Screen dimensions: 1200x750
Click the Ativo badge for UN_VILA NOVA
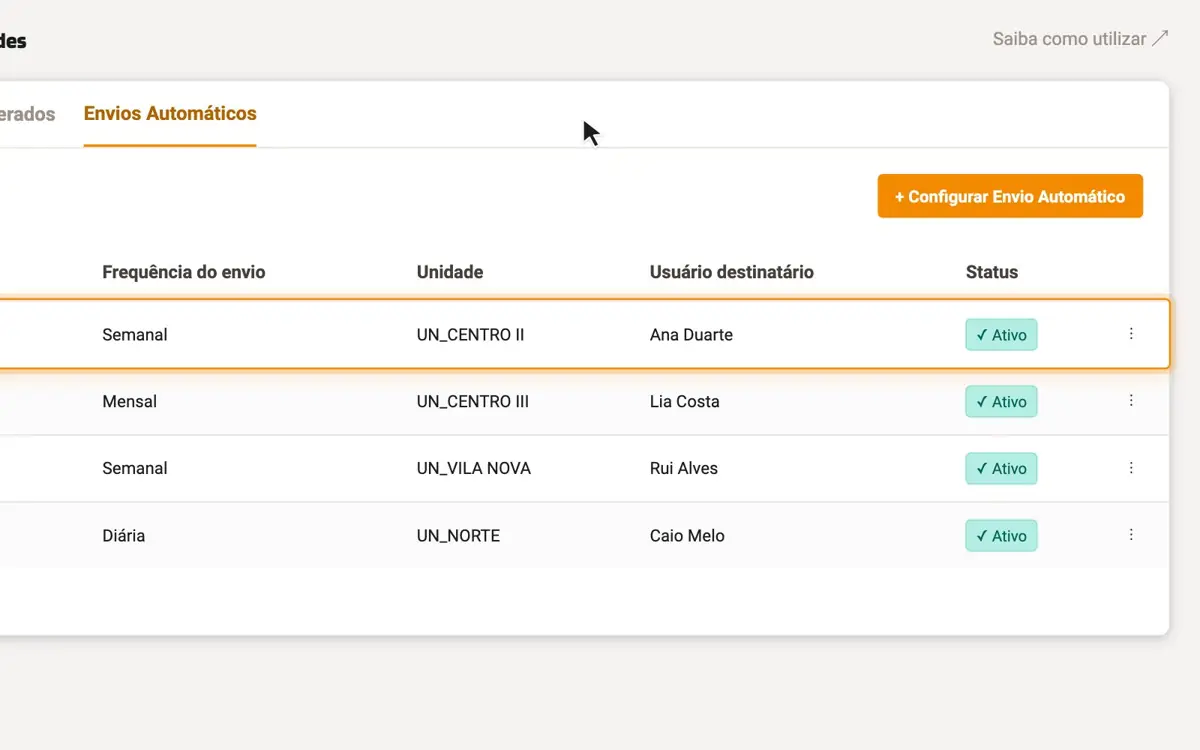[x=1001, y=468]
